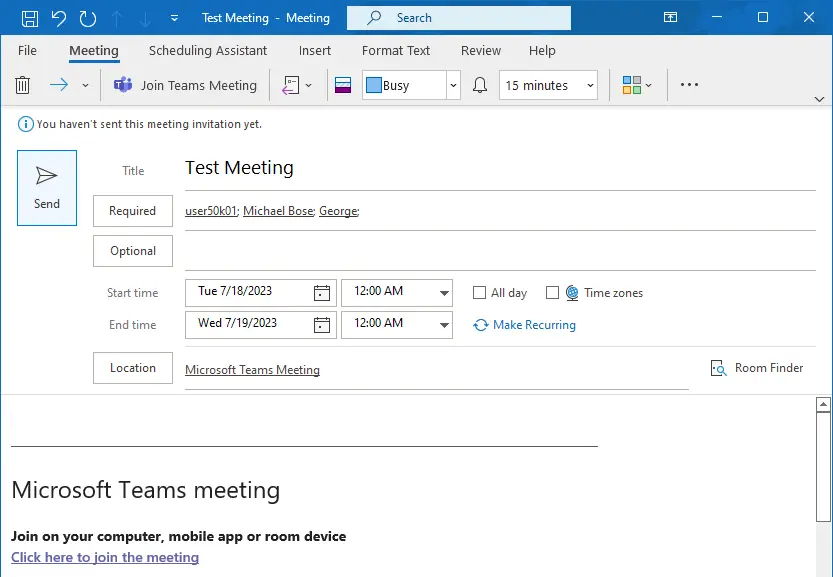Image resolution: width=833 pixels, height=577 pixels.
Task: Switch to Scheduling Assistant tab
Action: tap(208, 50)
